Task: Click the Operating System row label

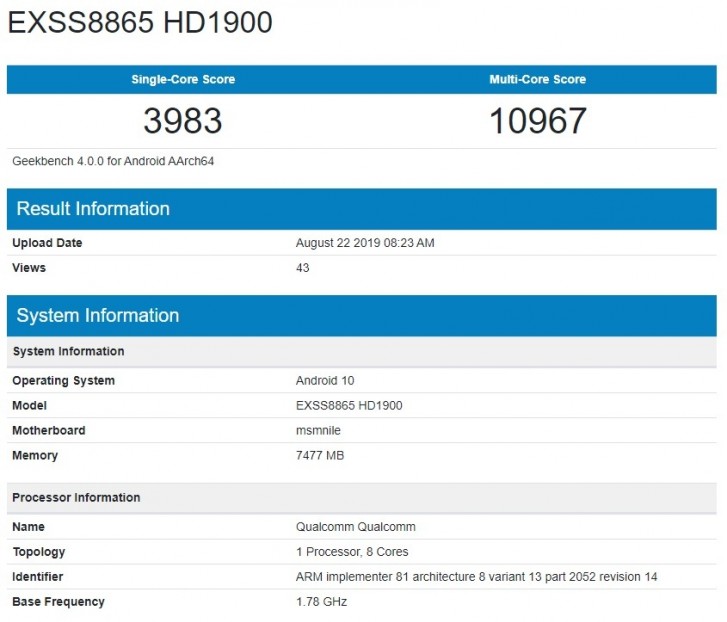Action: click(x=63, y=381)
